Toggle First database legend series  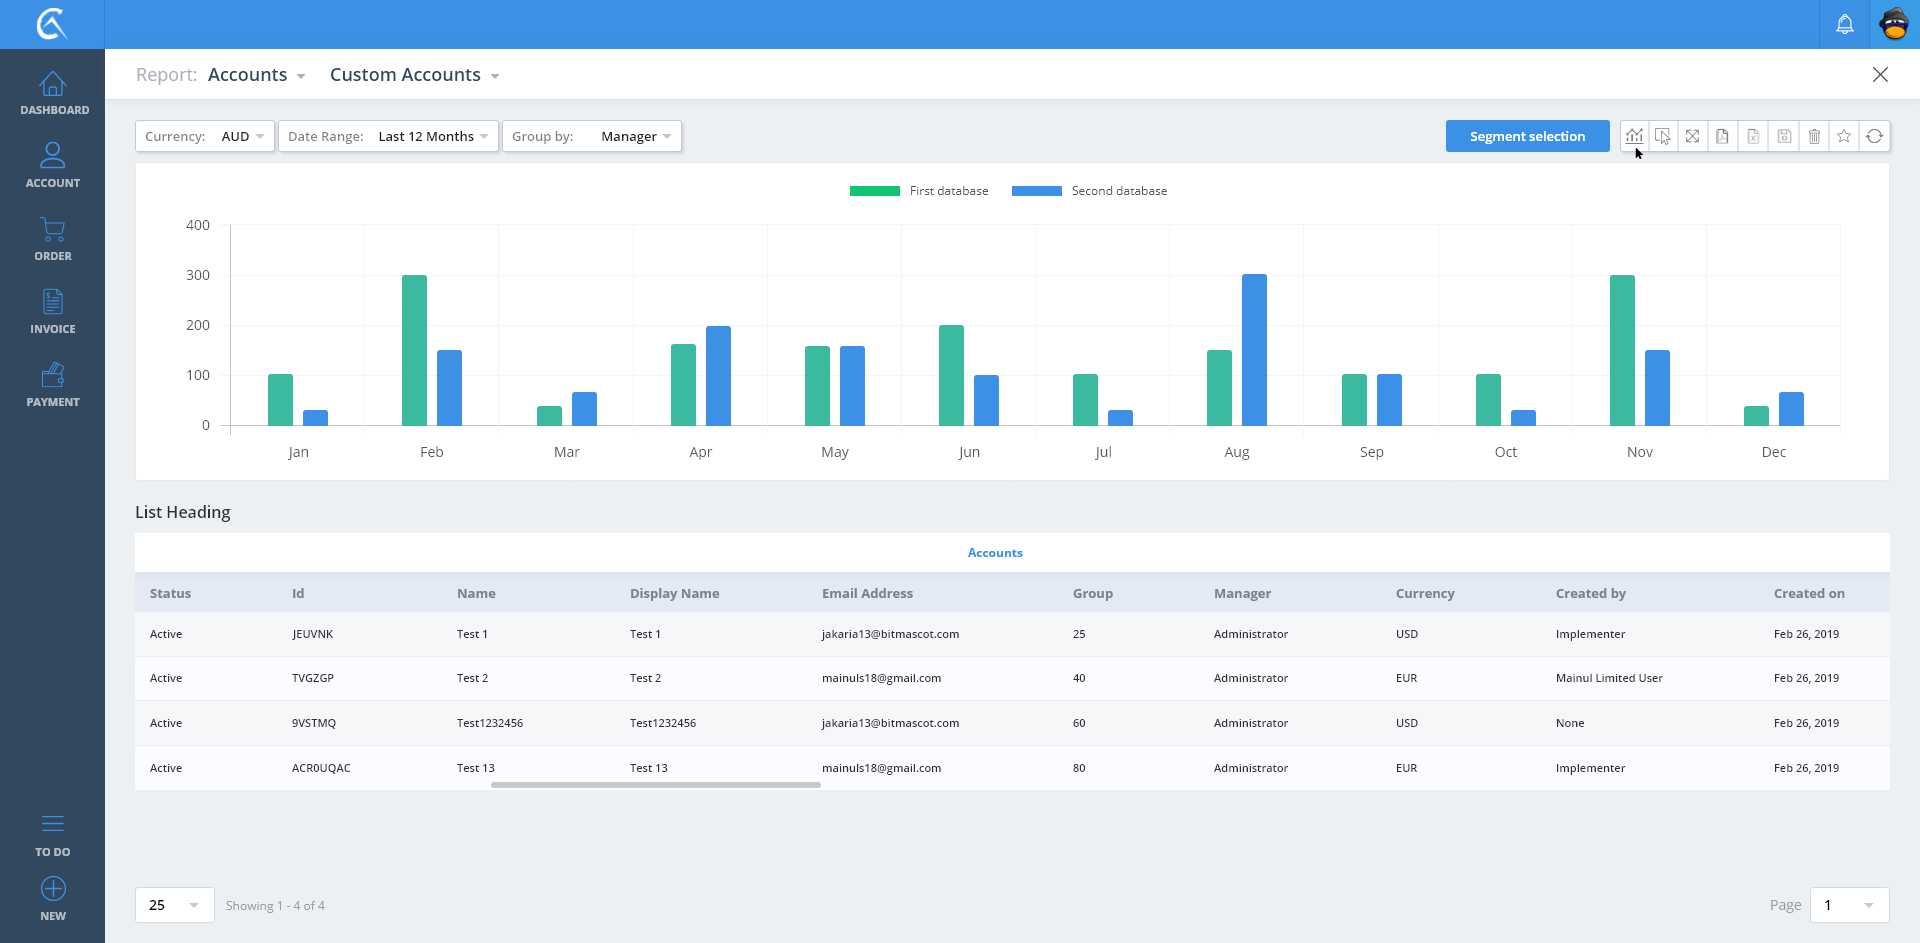[x=918, y=191]
